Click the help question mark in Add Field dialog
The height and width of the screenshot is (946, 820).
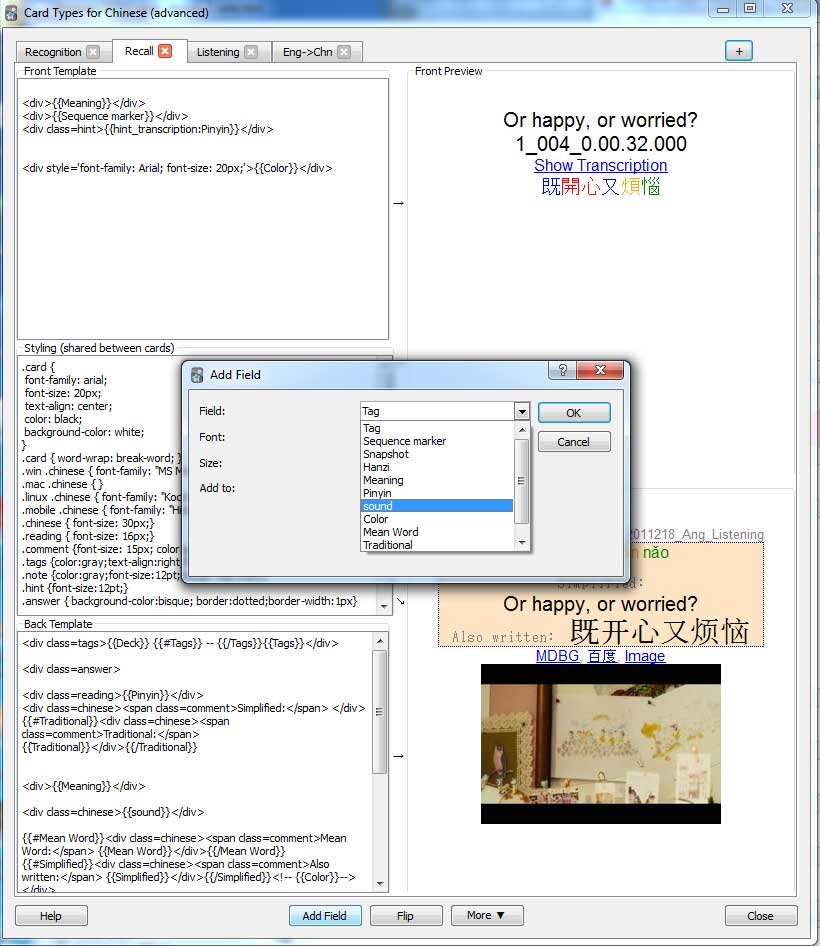click(x=563, y=371)
